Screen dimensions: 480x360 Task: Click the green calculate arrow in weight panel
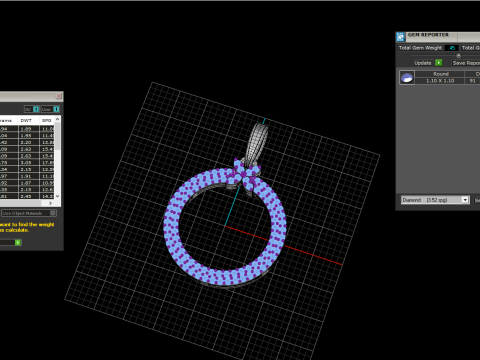[x=18, y=242]
